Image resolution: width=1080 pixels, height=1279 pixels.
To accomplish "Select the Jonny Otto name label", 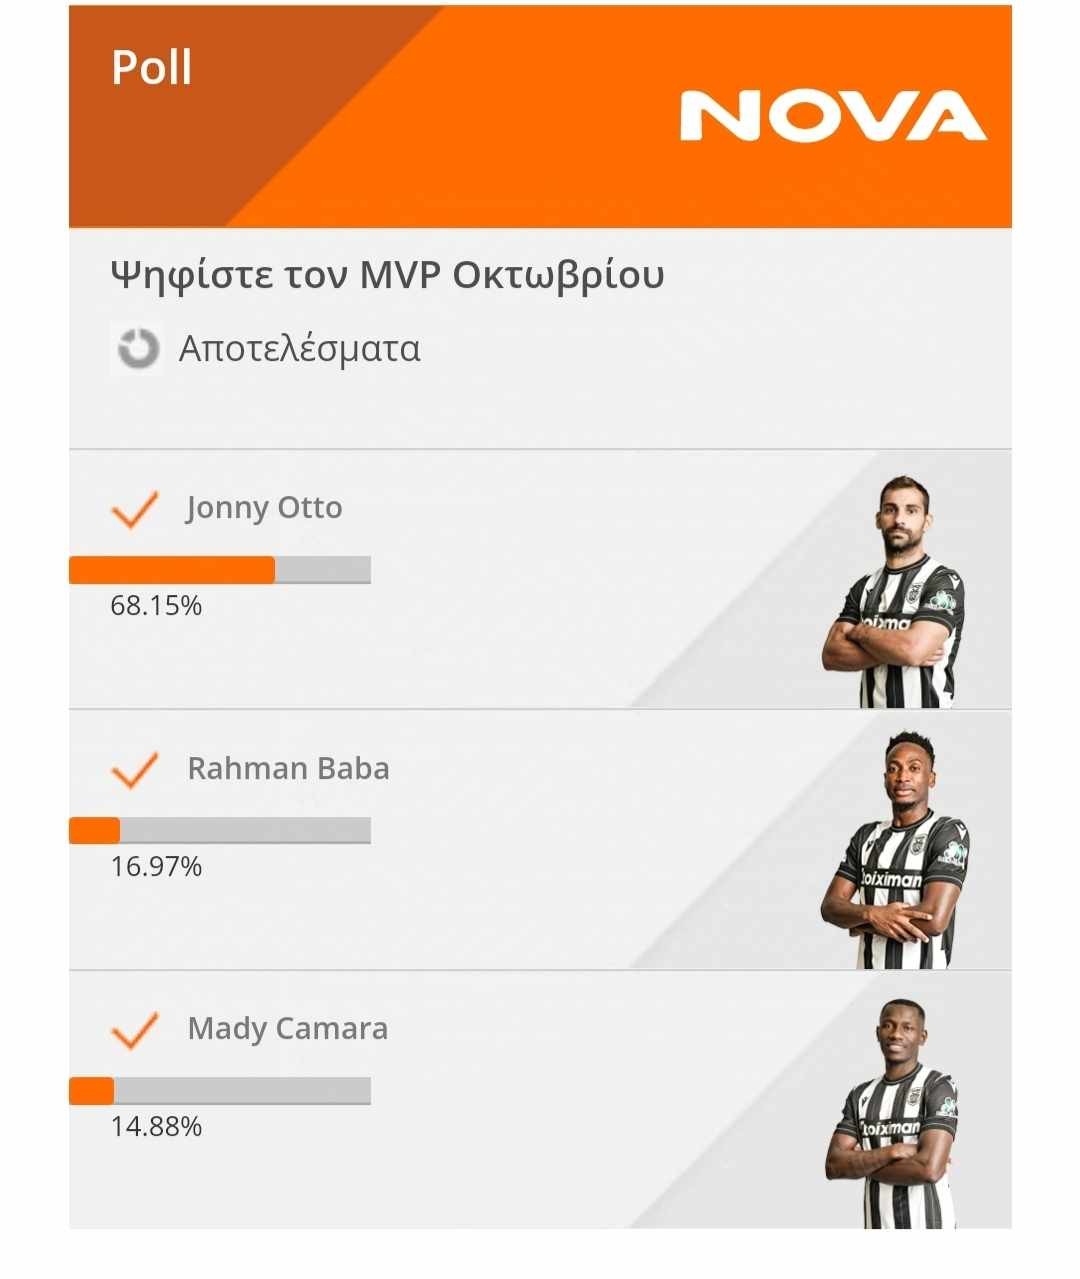I will point(264,508).
